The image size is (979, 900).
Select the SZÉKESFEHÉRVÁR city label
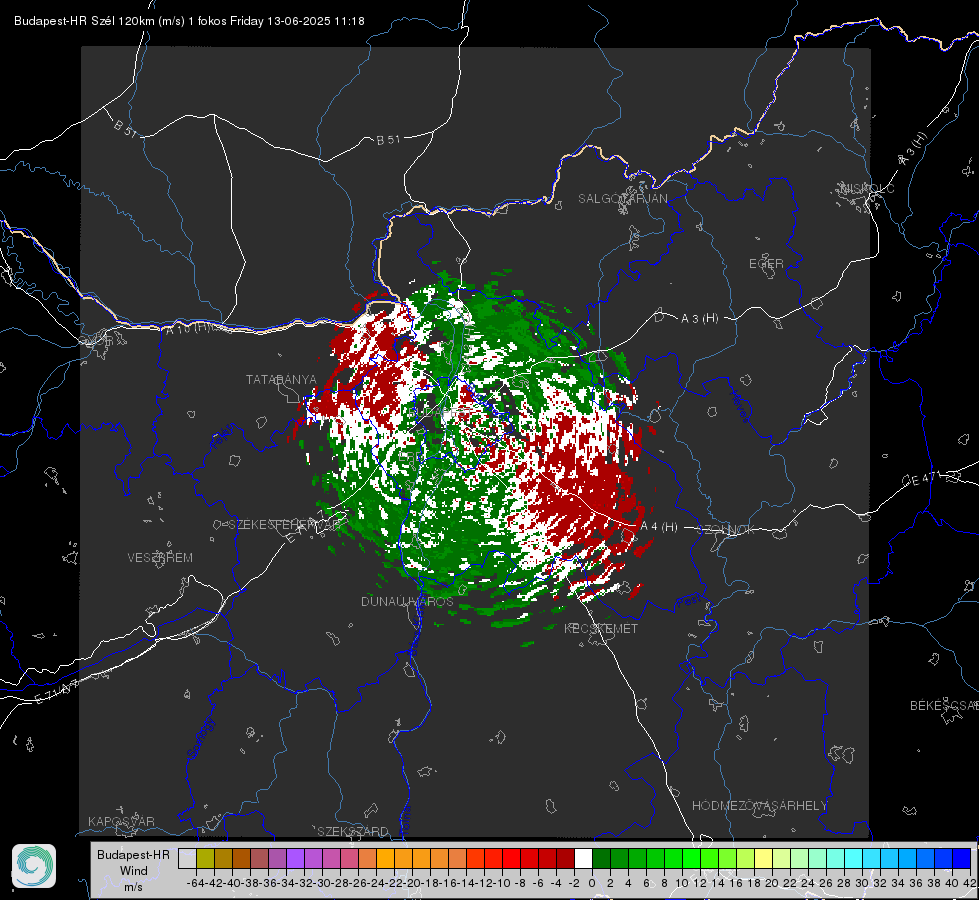coord(283,525)
